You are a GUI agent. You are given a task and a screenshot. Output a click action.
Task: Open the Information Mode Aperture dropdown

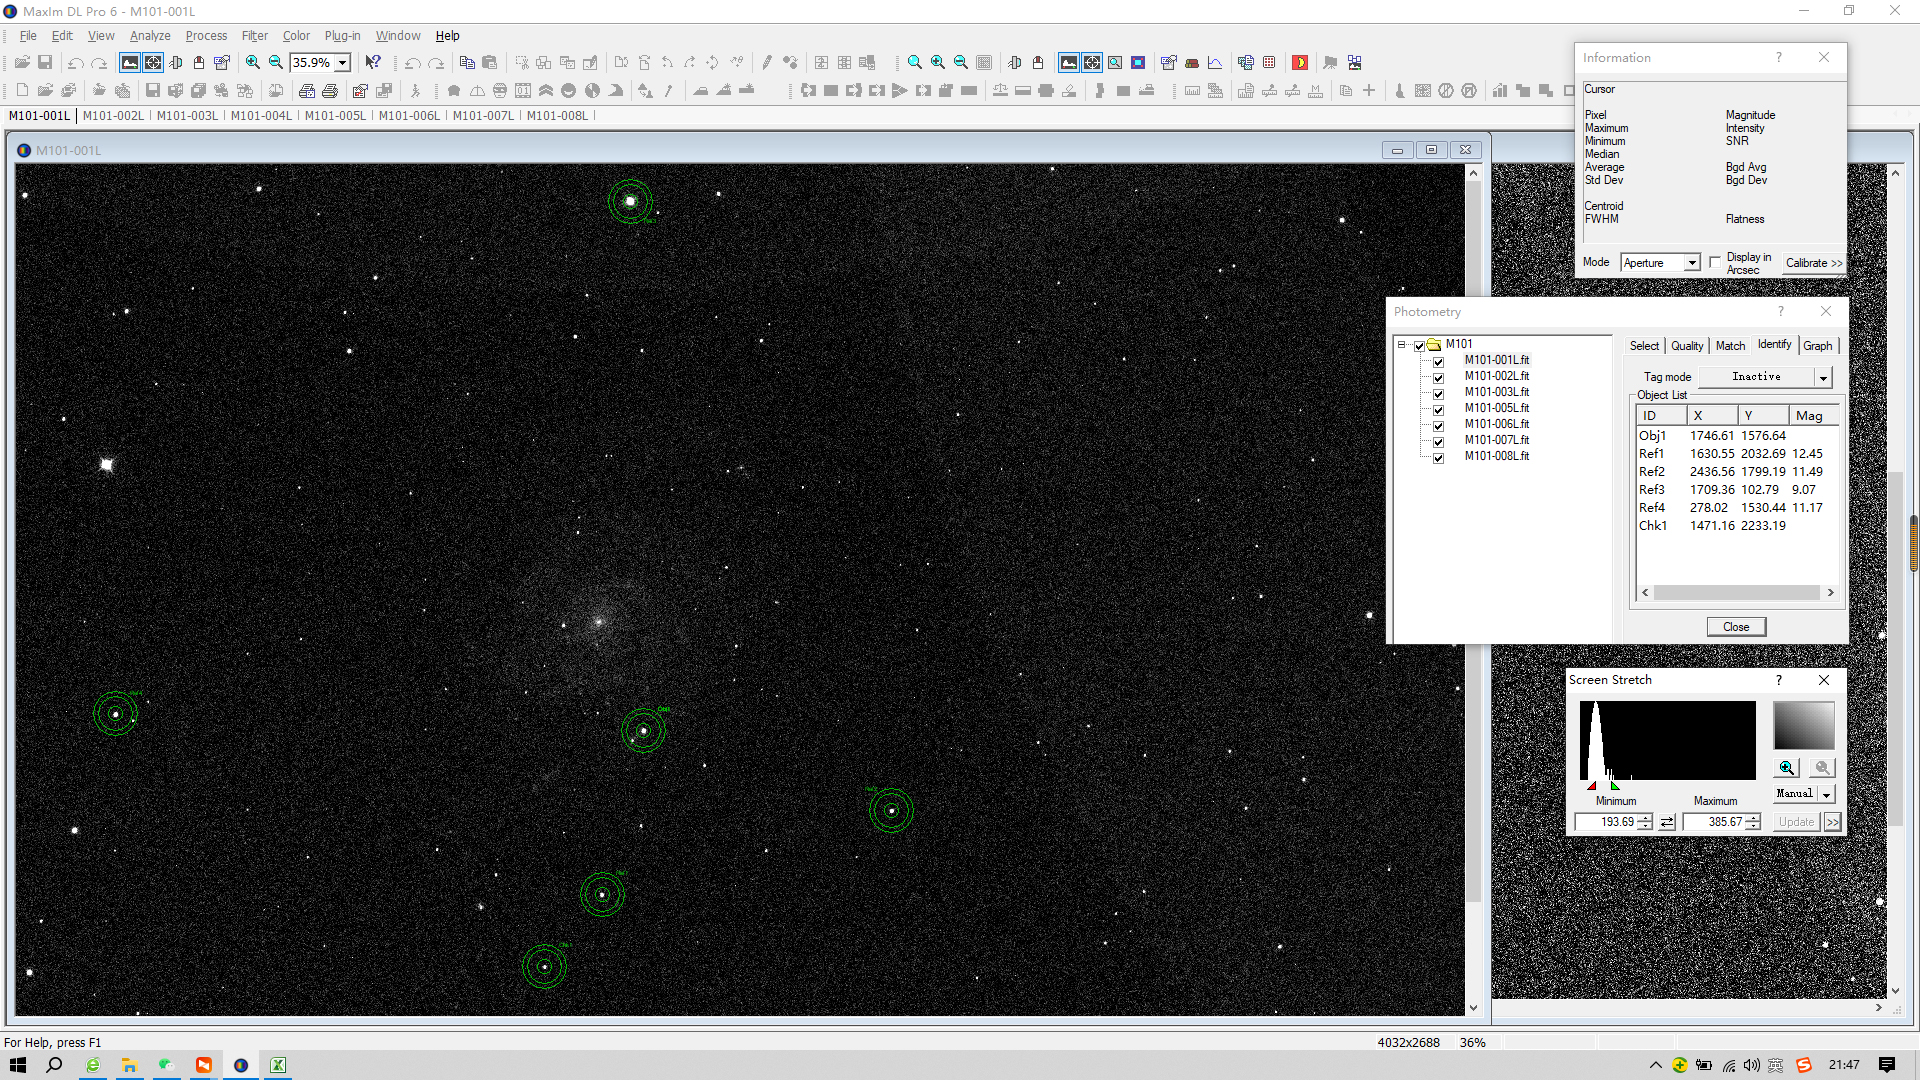(1692, 263)
